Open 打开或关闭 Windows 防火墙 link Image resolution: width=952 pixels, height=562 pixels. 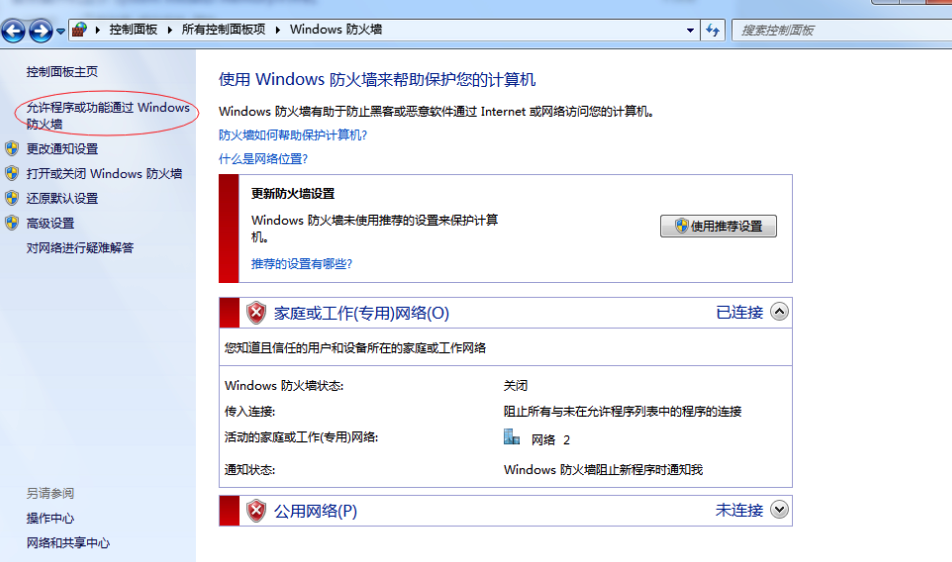[x=104, y=174]
